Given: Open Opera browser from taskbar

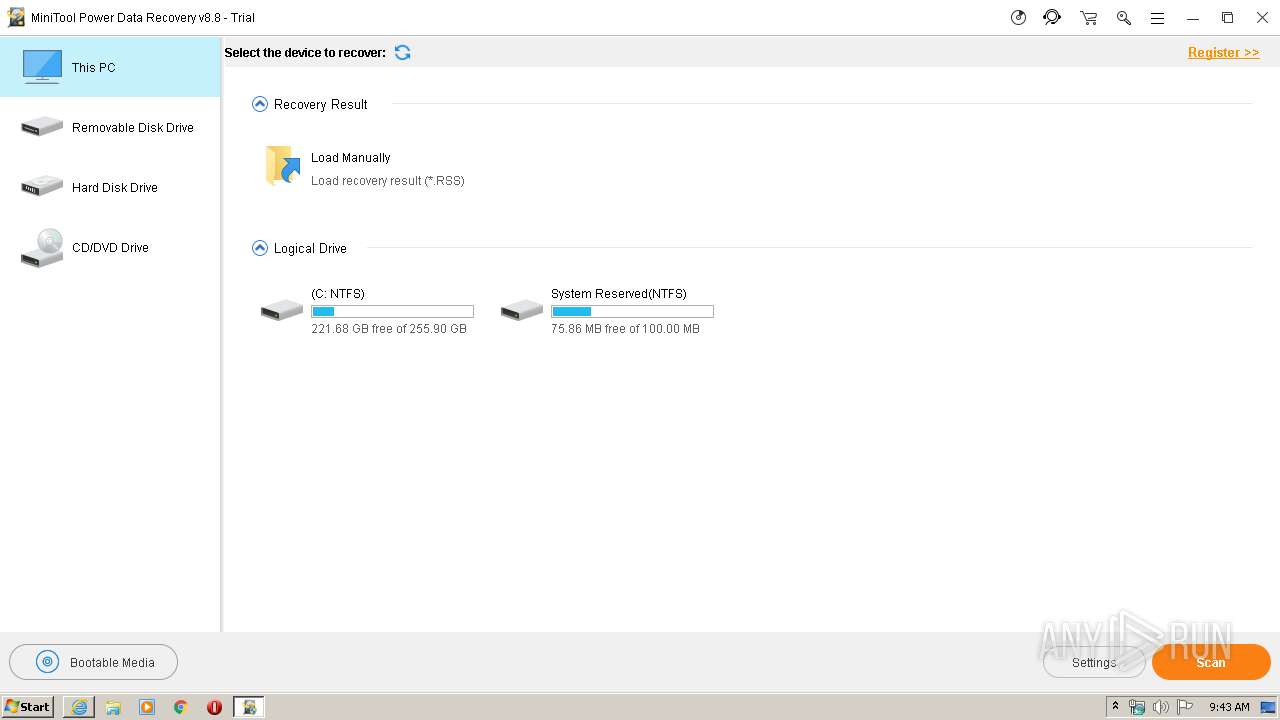Looking at the screenshot, I should point(214,707).
